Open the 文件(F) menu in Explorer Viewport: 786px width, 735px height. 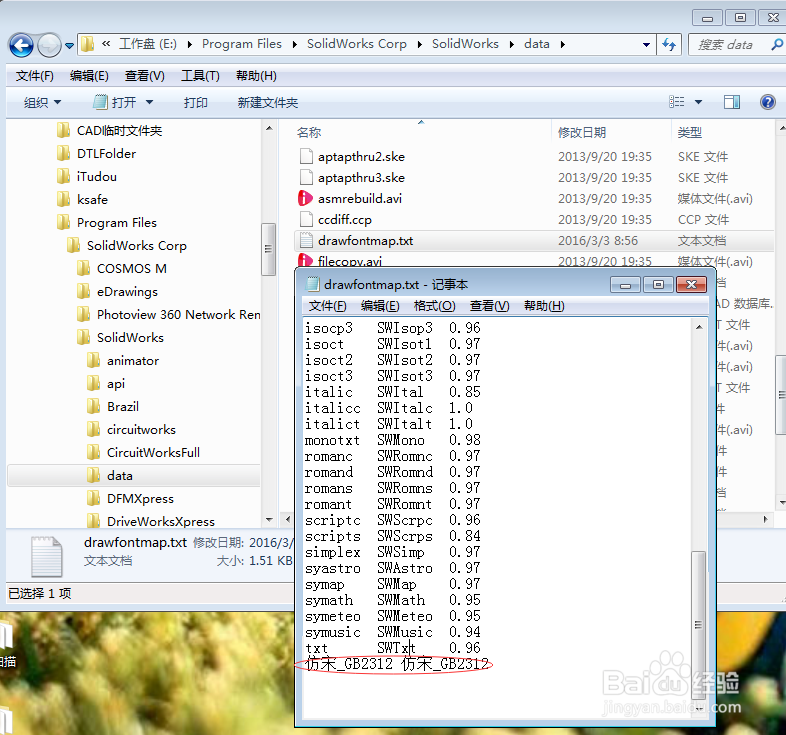click(x=35, y=76)
